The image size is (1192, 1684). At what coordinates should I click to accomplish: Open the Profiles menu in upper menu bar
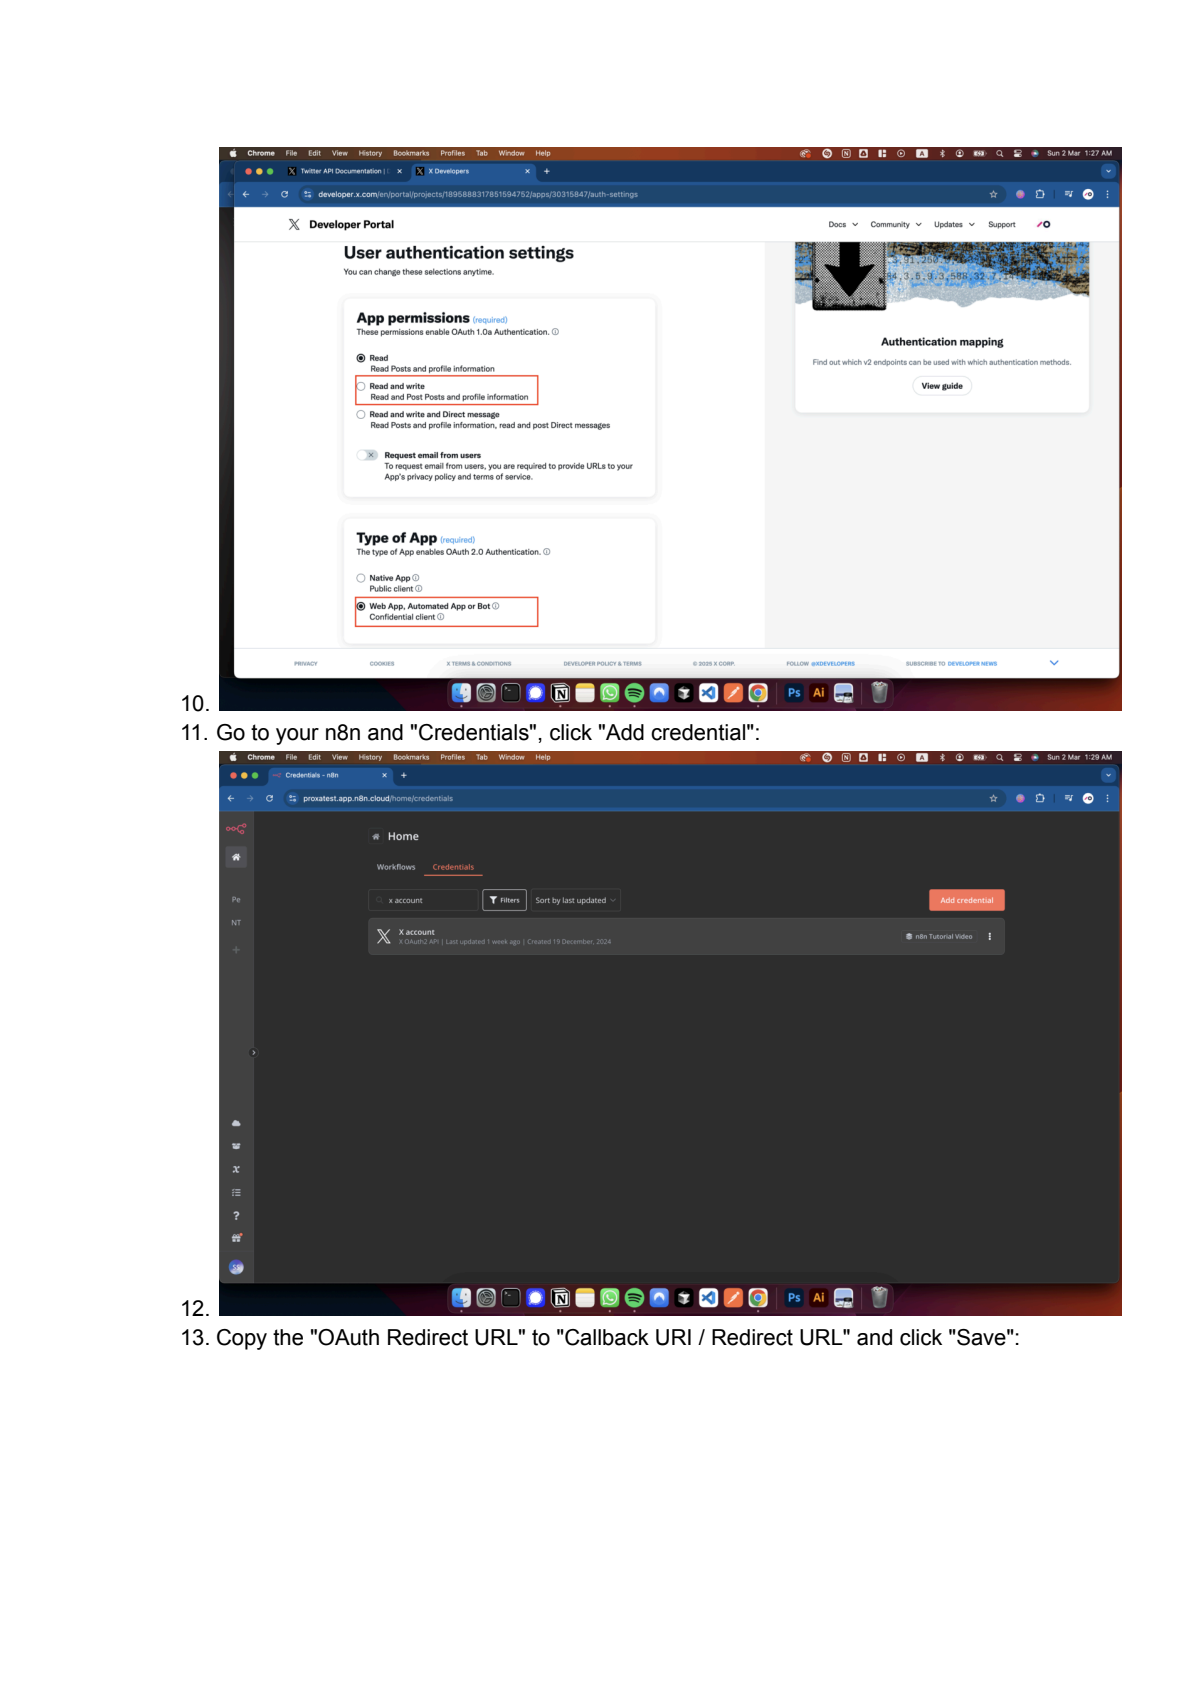coord(452,153)
